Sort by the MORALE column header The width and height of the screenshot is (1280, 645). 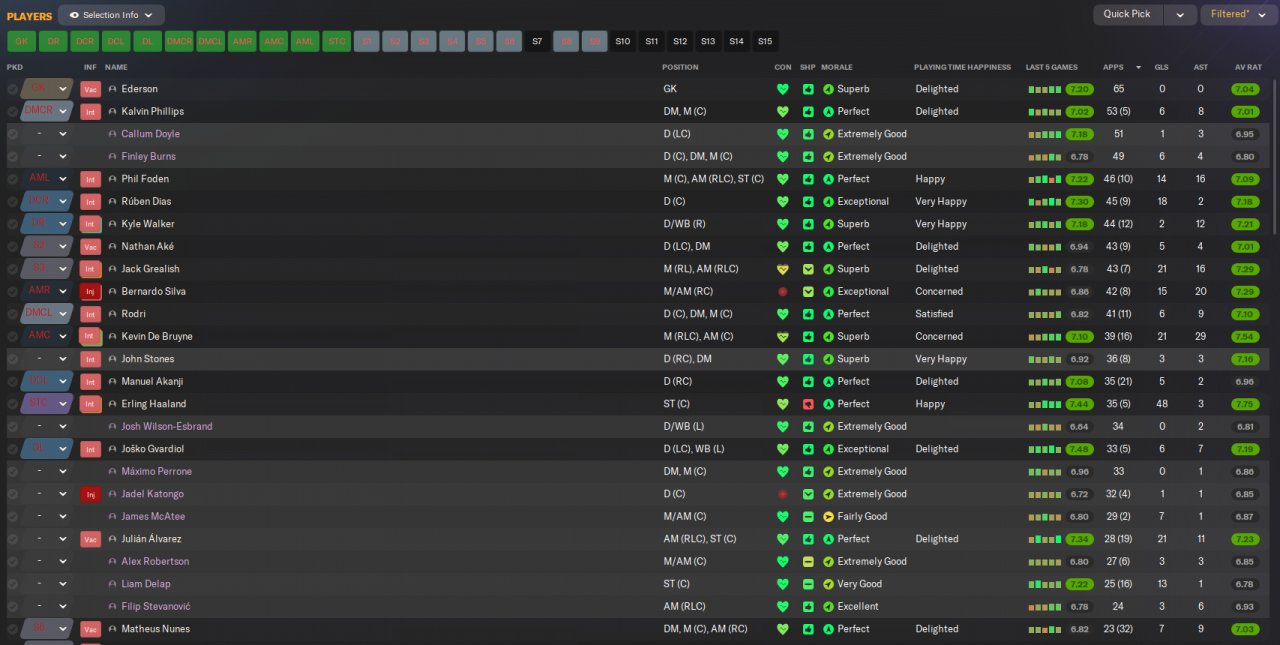coord(837,67)
